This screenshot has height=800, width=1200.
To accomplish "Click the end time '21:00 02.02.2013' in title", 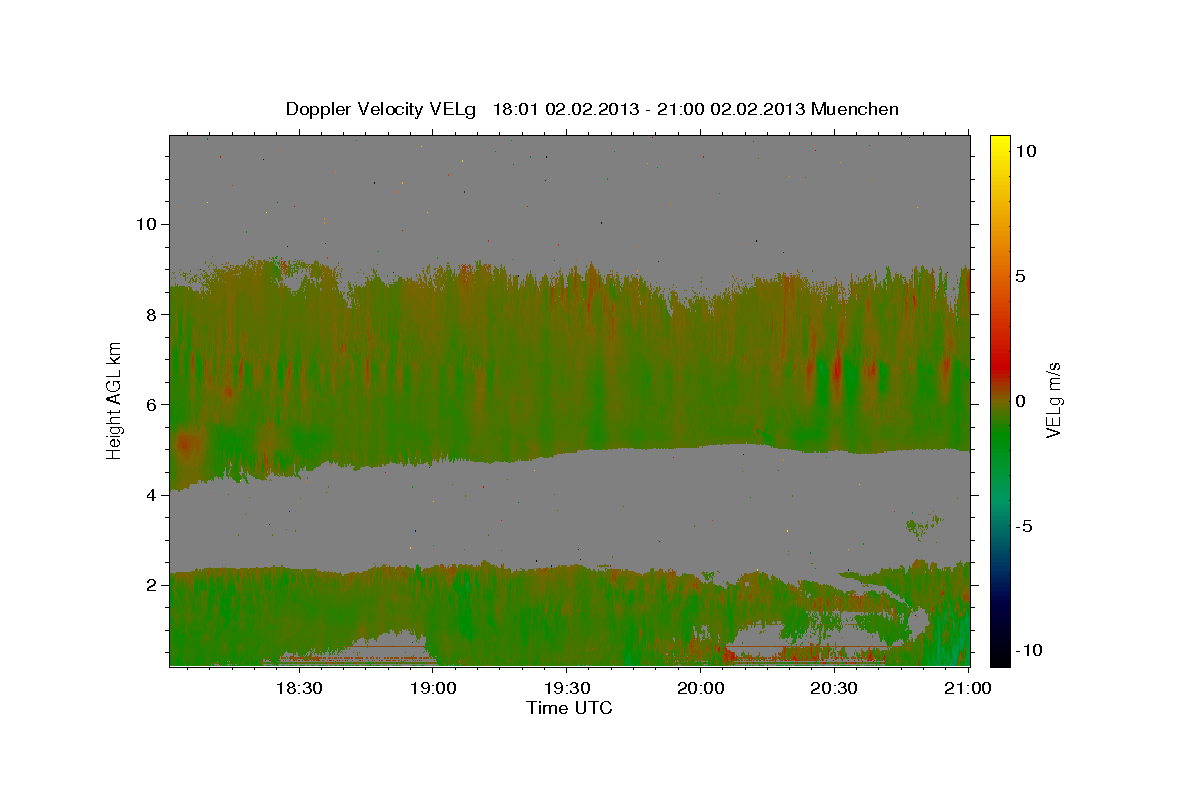I will [729, 109].
